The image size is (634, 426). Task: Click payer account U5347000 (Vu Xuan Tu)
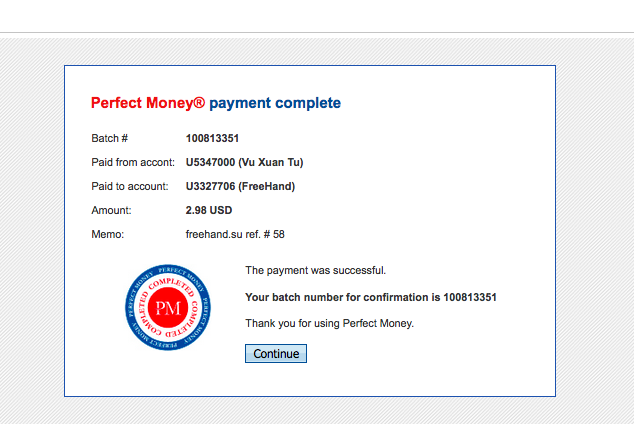pos(244,162)
